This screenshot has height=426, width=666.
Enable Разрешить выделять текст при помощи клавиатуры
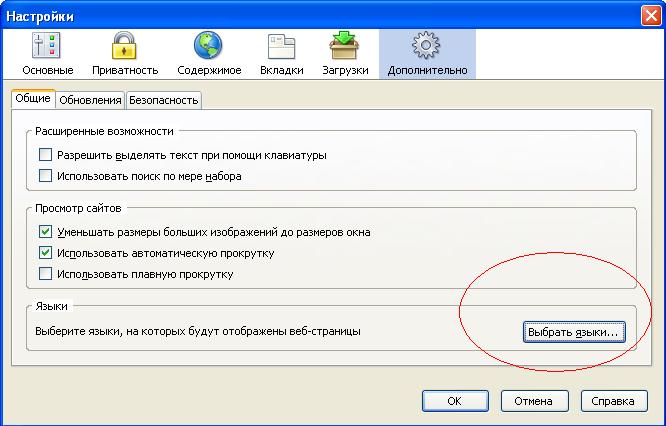coord(45,155)
